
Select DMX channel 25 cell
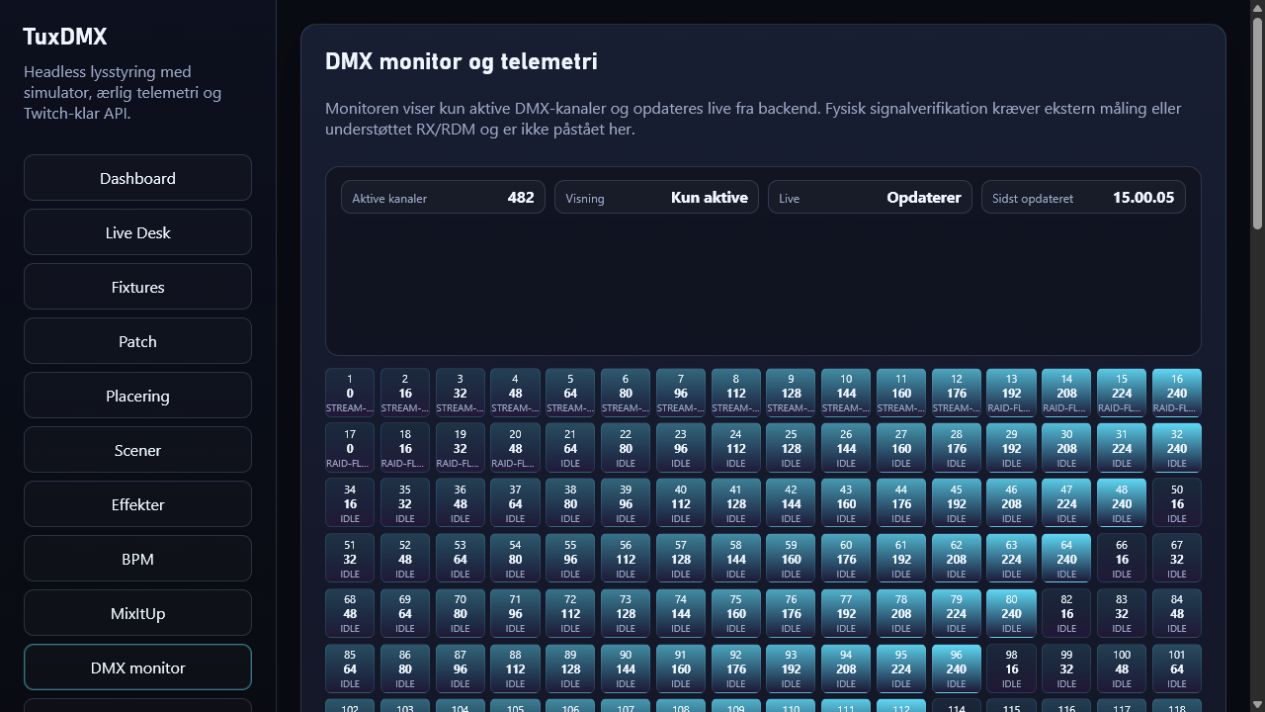791,448
